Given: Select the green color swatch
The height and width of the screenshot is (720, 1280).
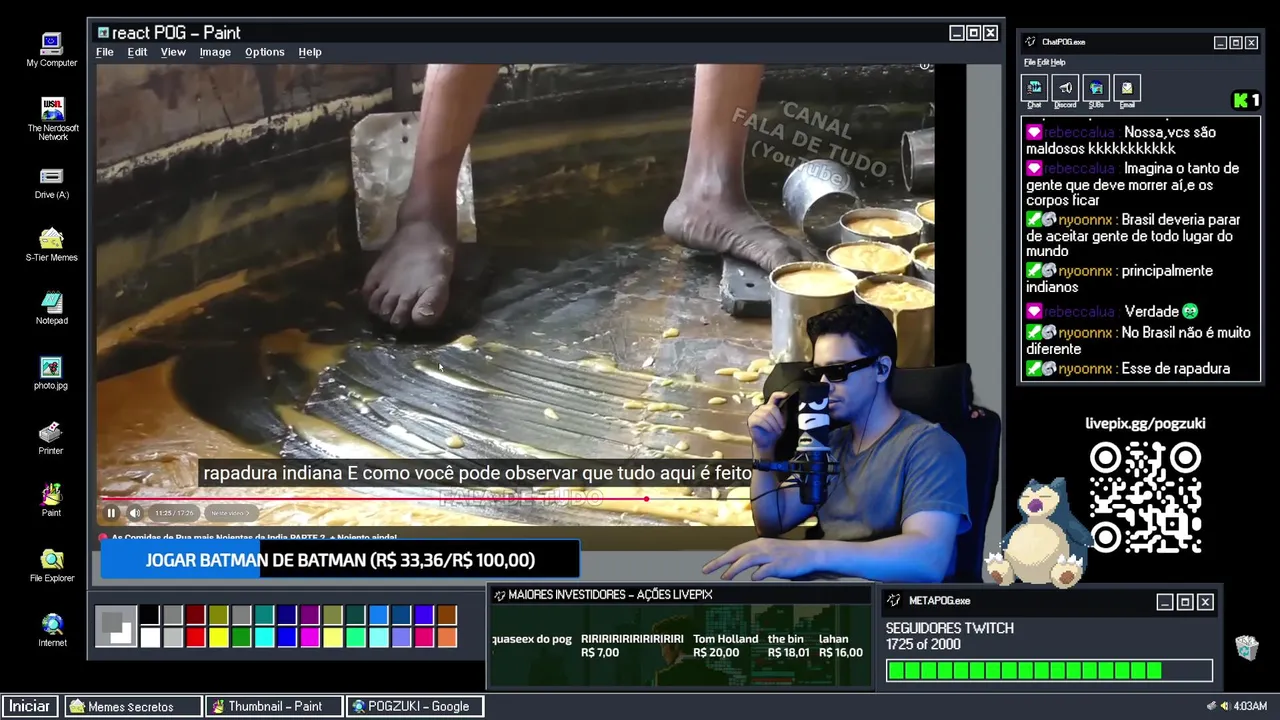Looking at the screenshot, I should point(241,637).
